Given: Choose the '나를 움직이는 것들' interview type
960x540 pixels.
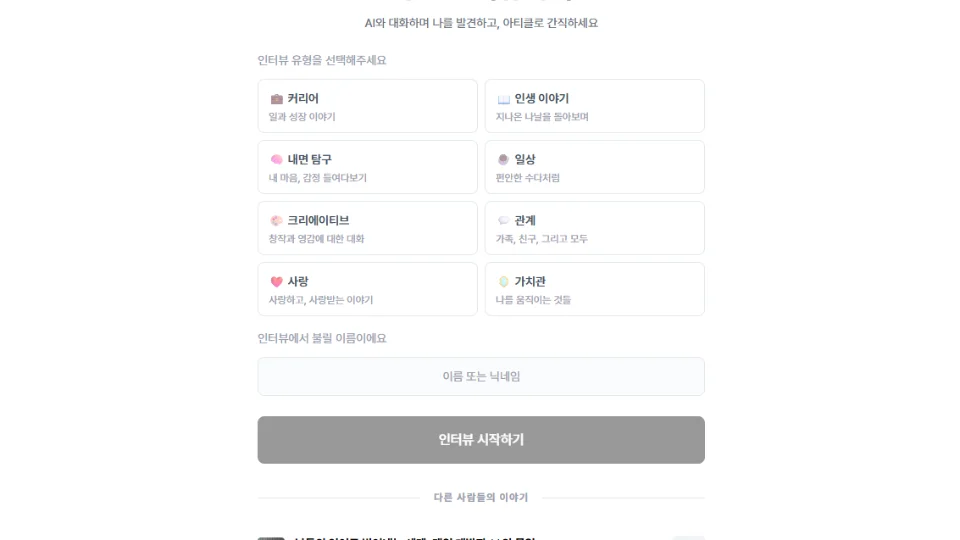Looking at the screenshot, I should (x=594, y=290).
